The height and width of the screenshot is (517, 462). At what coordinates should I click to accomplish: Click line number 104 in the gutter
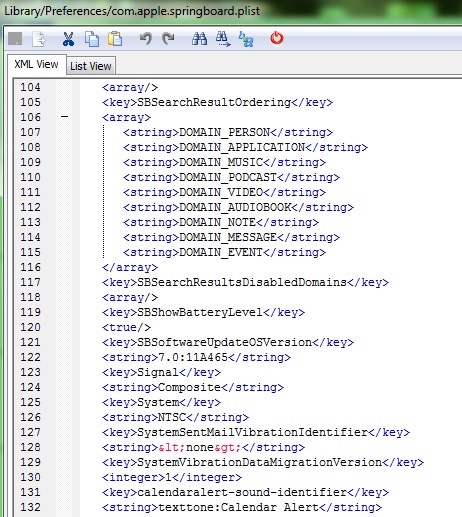[x=30, y=87]
